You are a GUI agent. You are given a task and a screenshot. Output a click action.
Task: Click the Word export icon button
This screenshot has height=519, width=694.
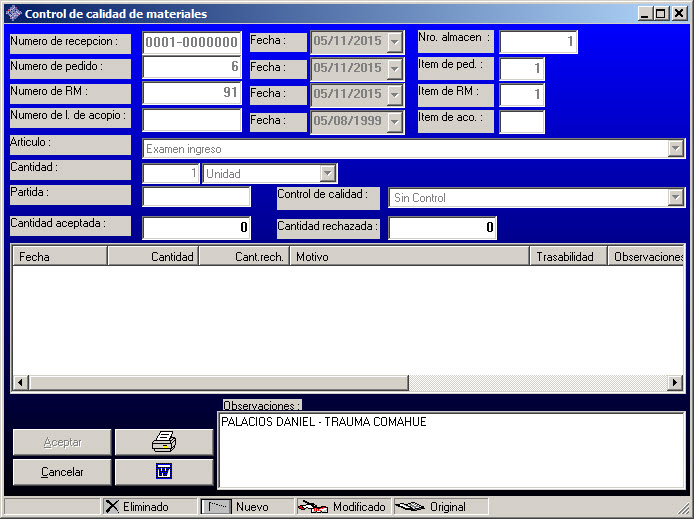[164, 472]
